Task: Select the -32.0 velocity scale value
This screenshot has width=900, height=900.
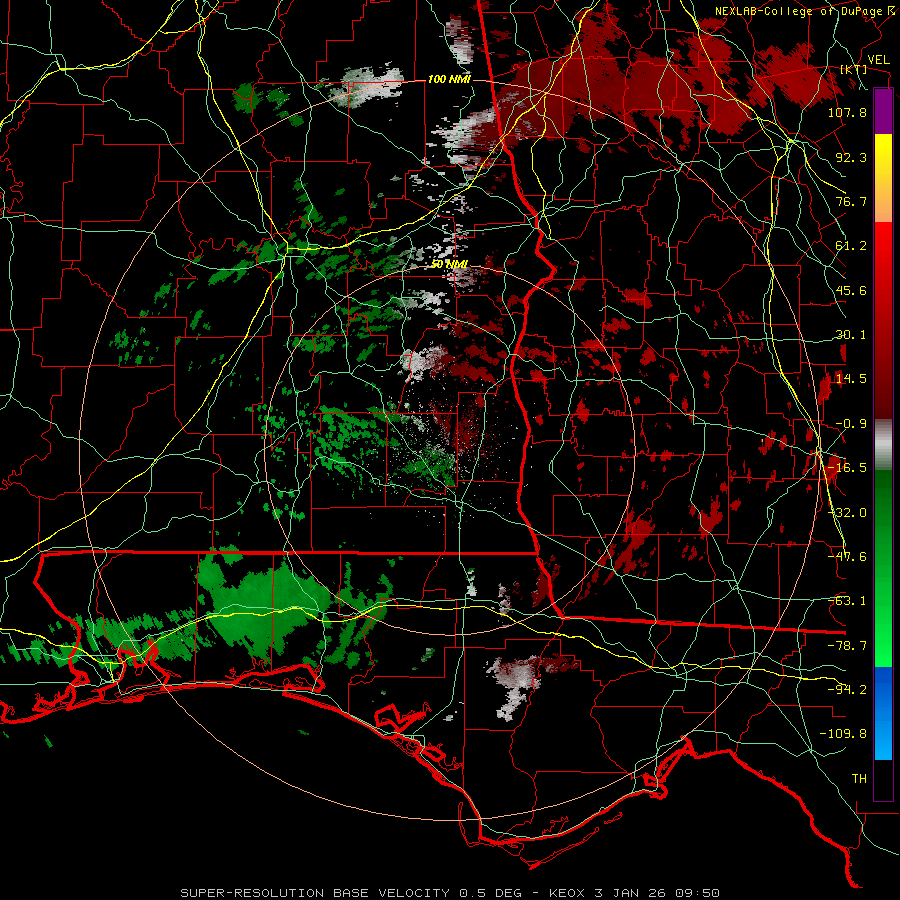Action: pyautogui.click(x=847, y=513)
